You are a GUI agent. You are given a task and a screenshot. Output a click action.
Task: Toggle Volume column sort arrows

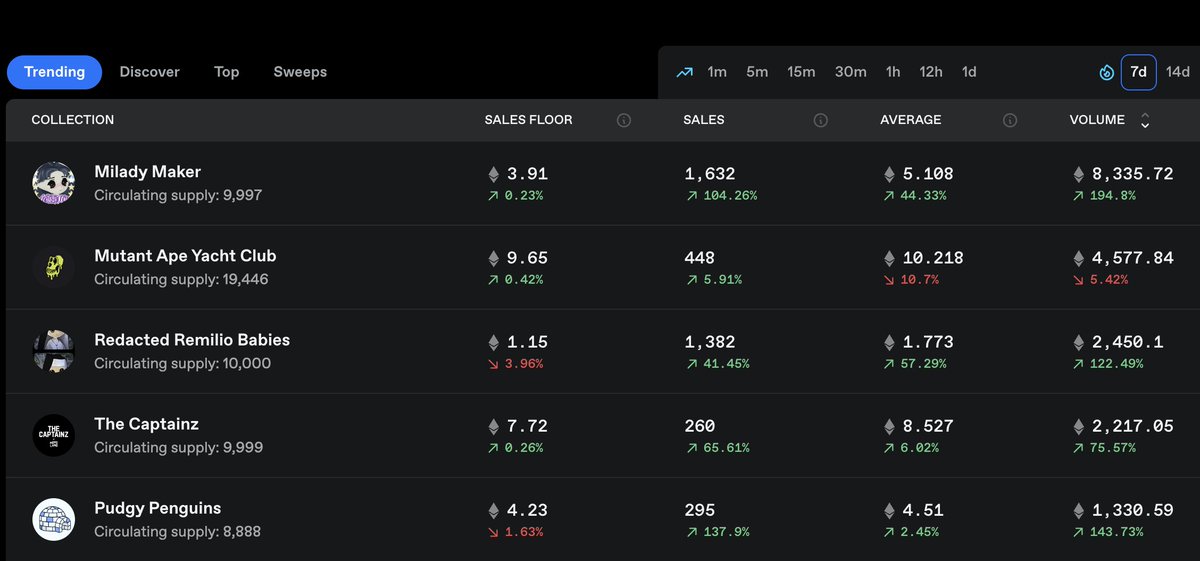1145,120
